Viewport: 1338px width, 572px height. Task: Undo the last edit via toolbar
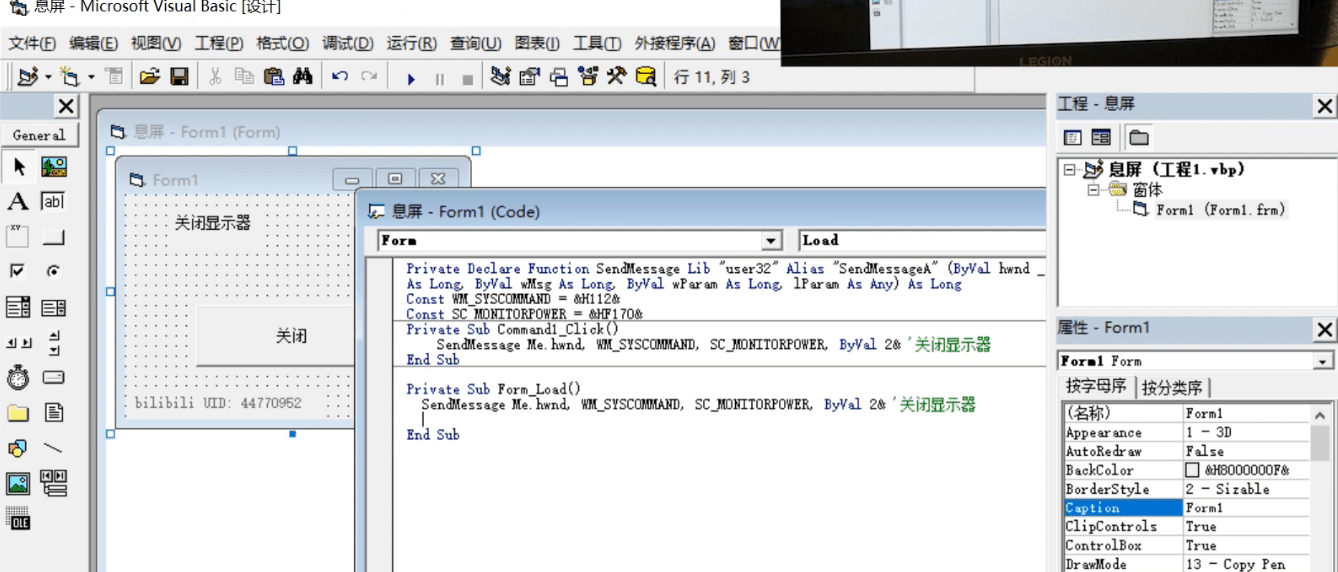340,77
